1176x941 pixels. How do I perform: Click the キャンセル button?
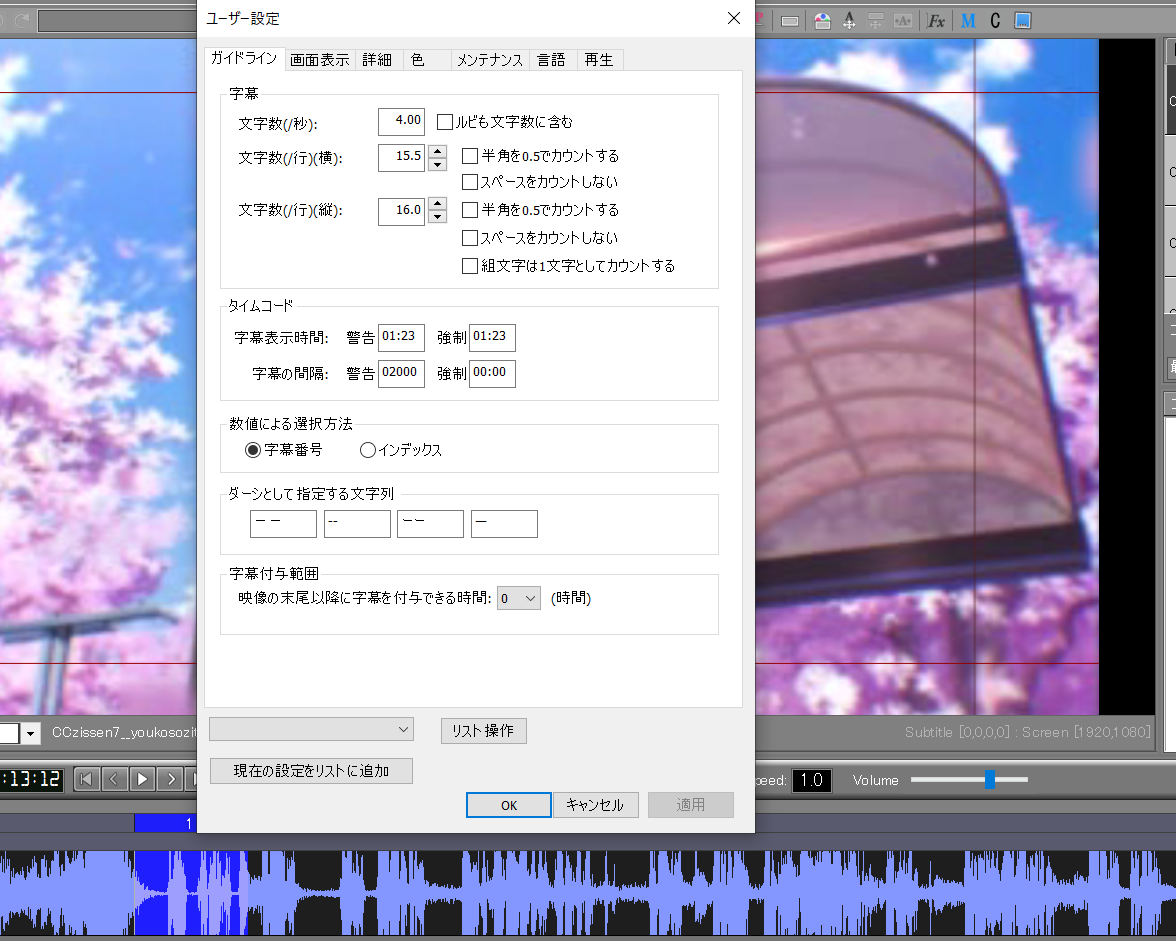596,805
